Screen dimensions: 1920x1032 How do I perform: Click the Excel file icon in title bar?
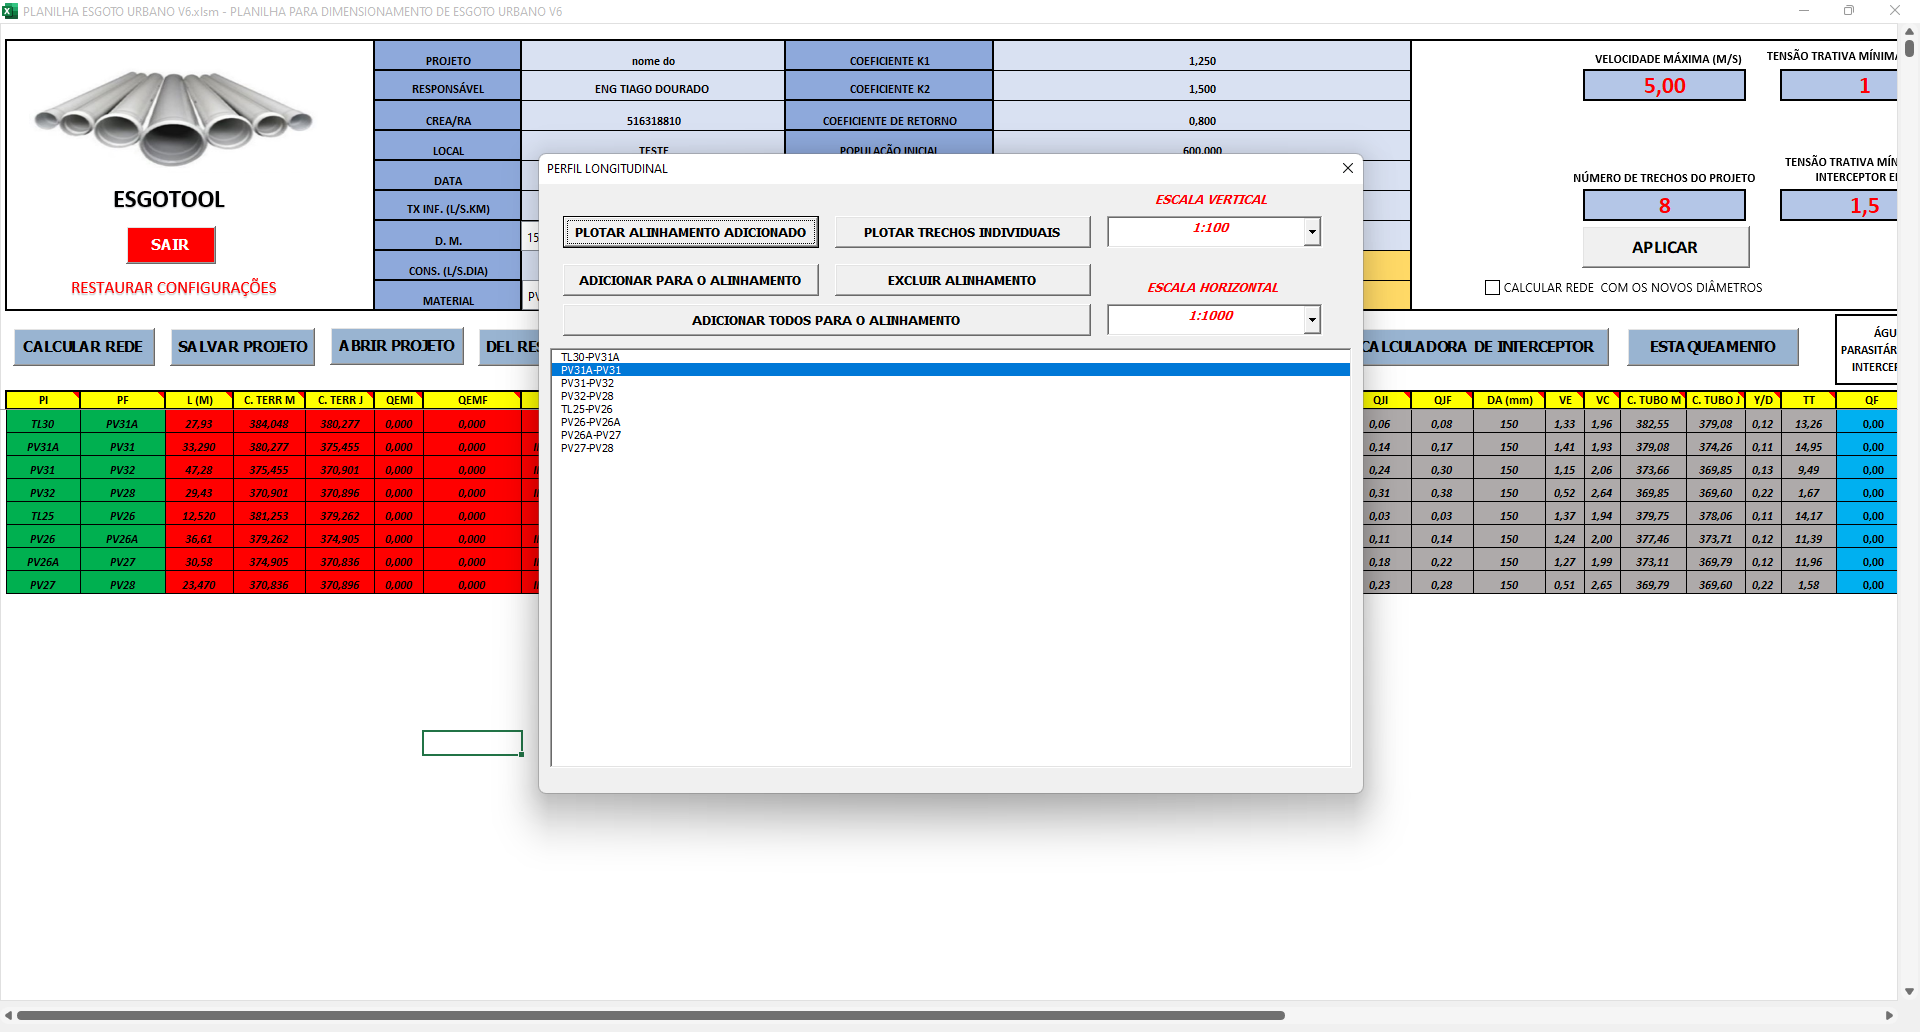tap(10, 11)
